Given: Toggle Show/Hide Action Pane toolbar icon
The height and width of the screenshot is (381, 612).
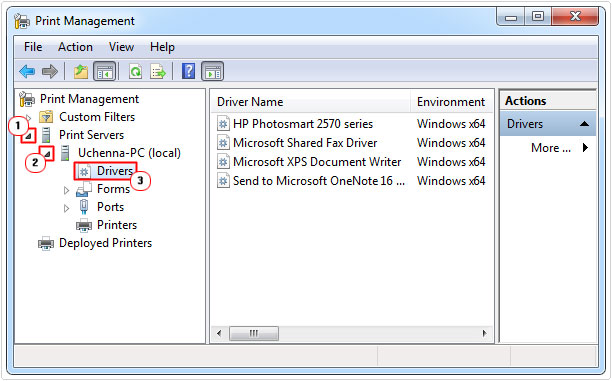Looking at the screenshot, I should 213,71.
